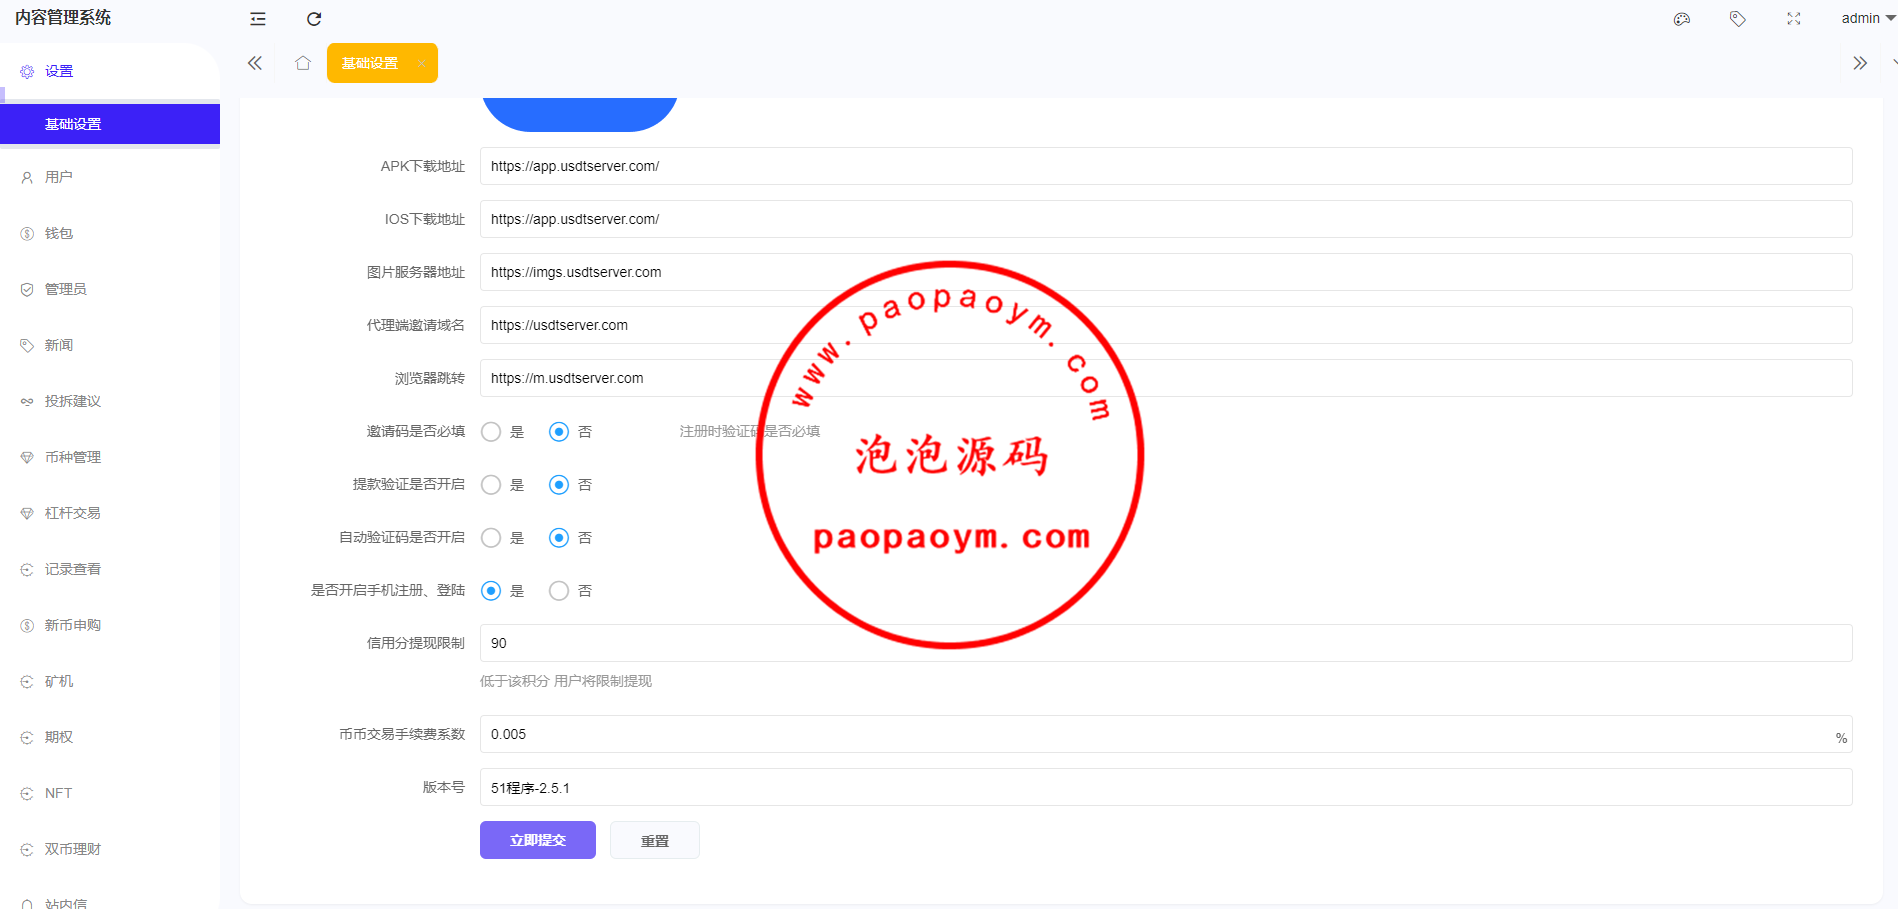Screen dimensions: 1898x909
Task: Focus the 浏览器跳转 input field
Action: pyautogui.click(x=1166, y=378)
